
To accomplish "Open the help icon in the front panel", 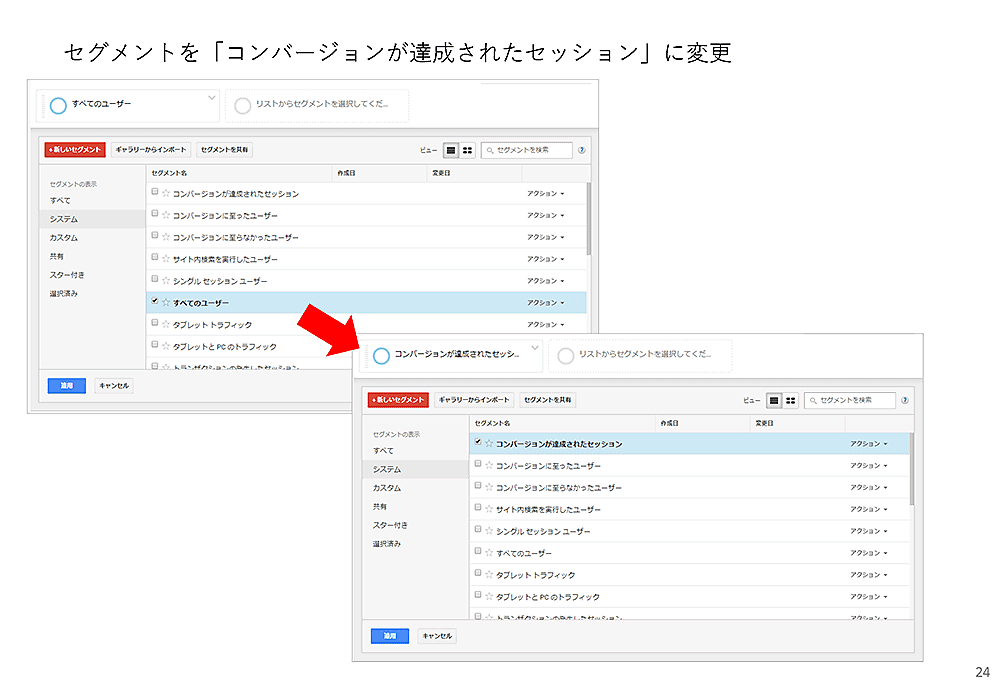I will pyautogui.click(x=905, y=400).
